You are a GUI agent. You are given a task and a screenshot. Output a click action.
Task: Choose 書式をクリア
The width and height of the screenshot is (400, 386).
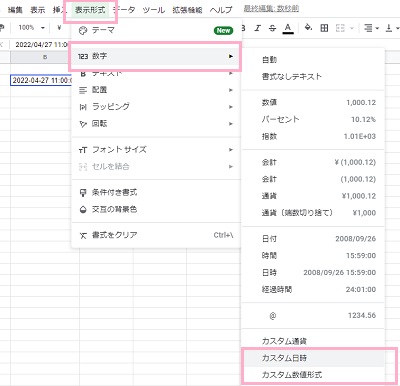(156, 235)
